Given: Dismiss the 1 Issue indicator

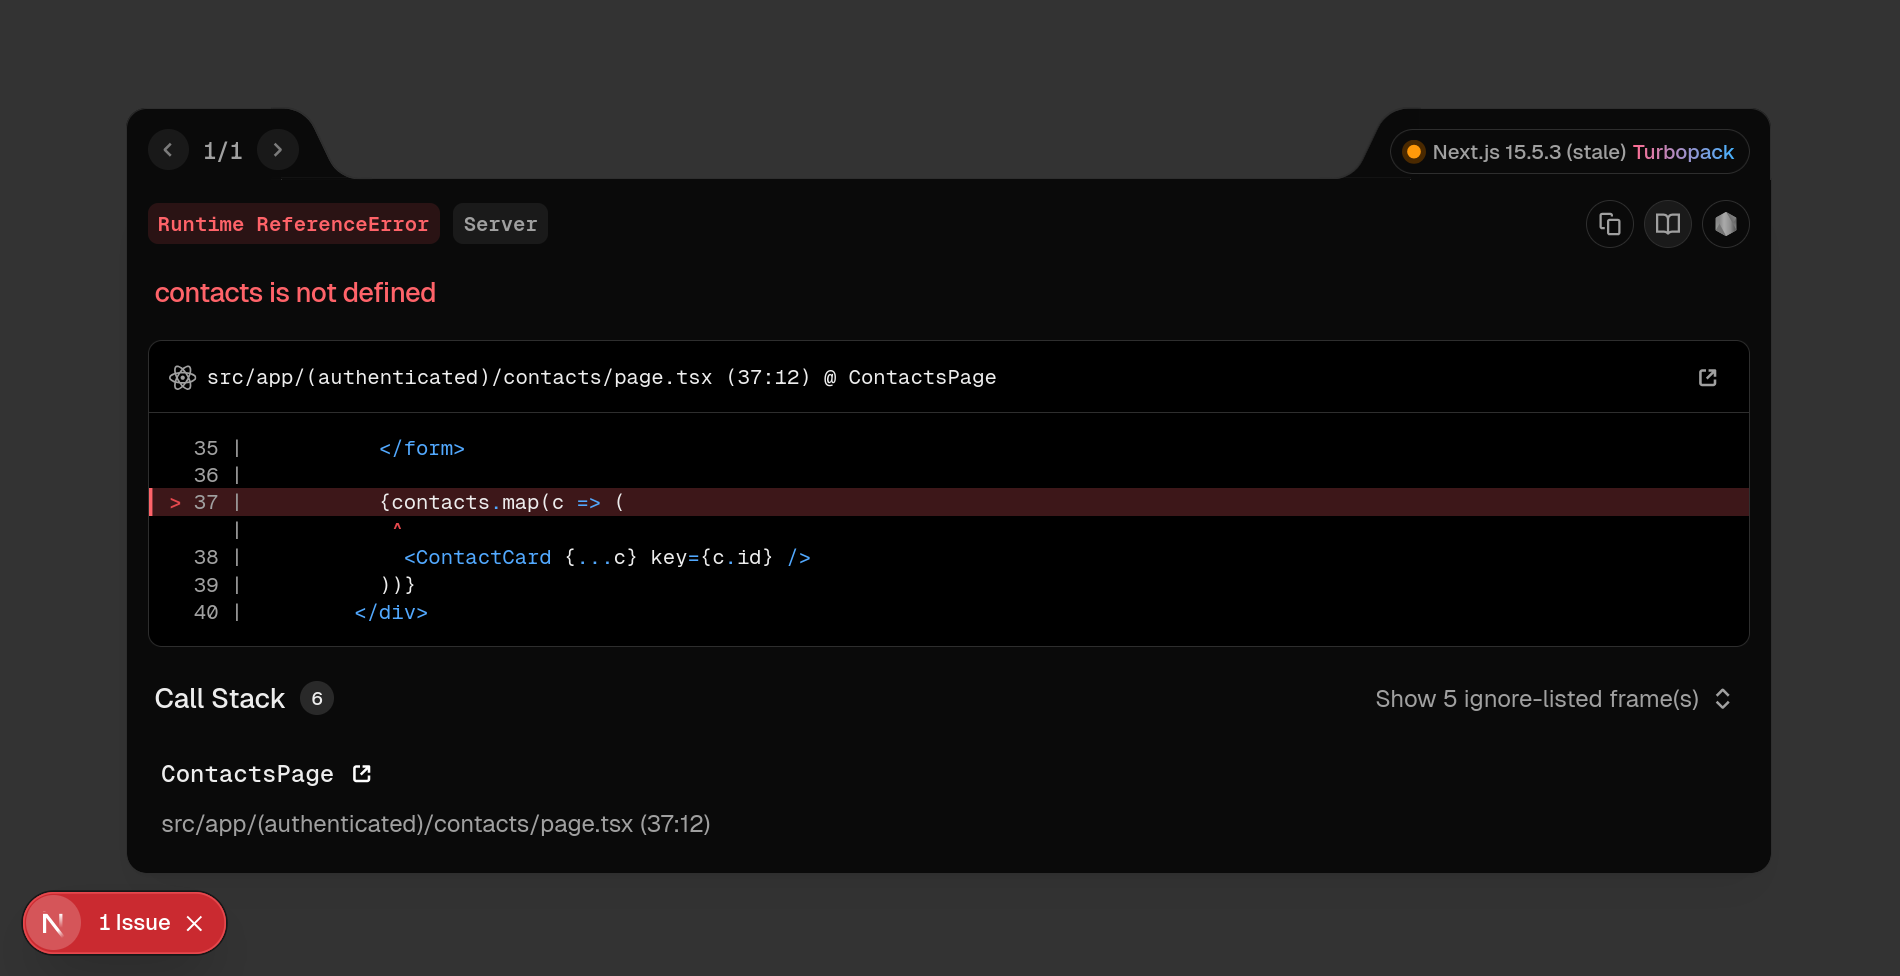Looking at the screenshot, I should 195,923.
